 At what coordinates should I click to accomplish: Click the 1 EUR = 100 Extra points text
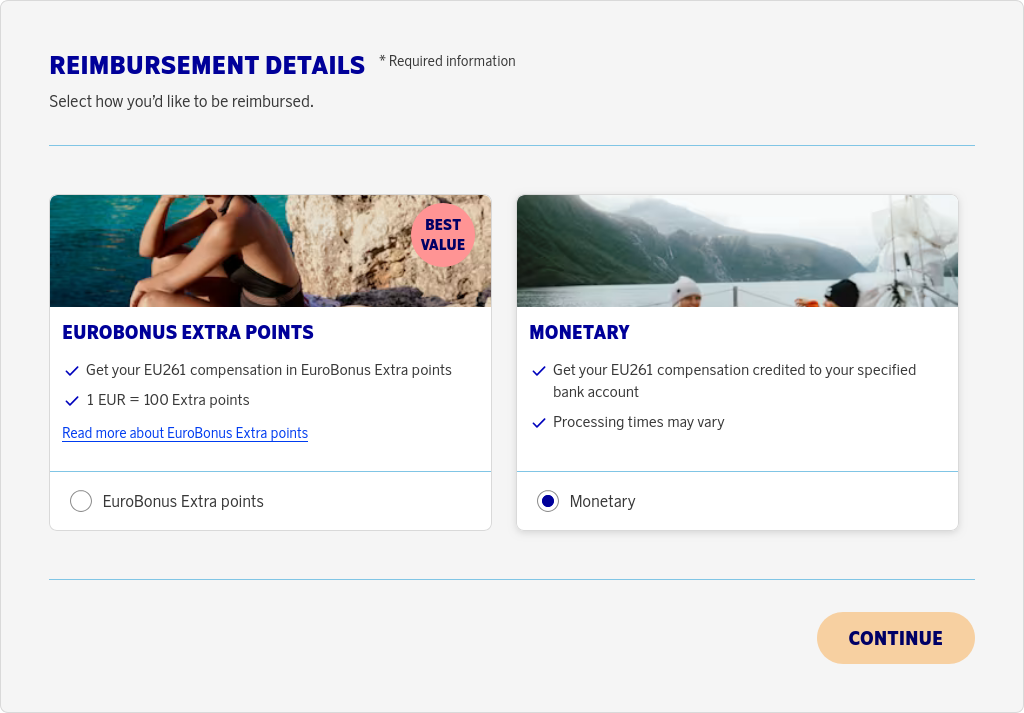tap(168, 400)
